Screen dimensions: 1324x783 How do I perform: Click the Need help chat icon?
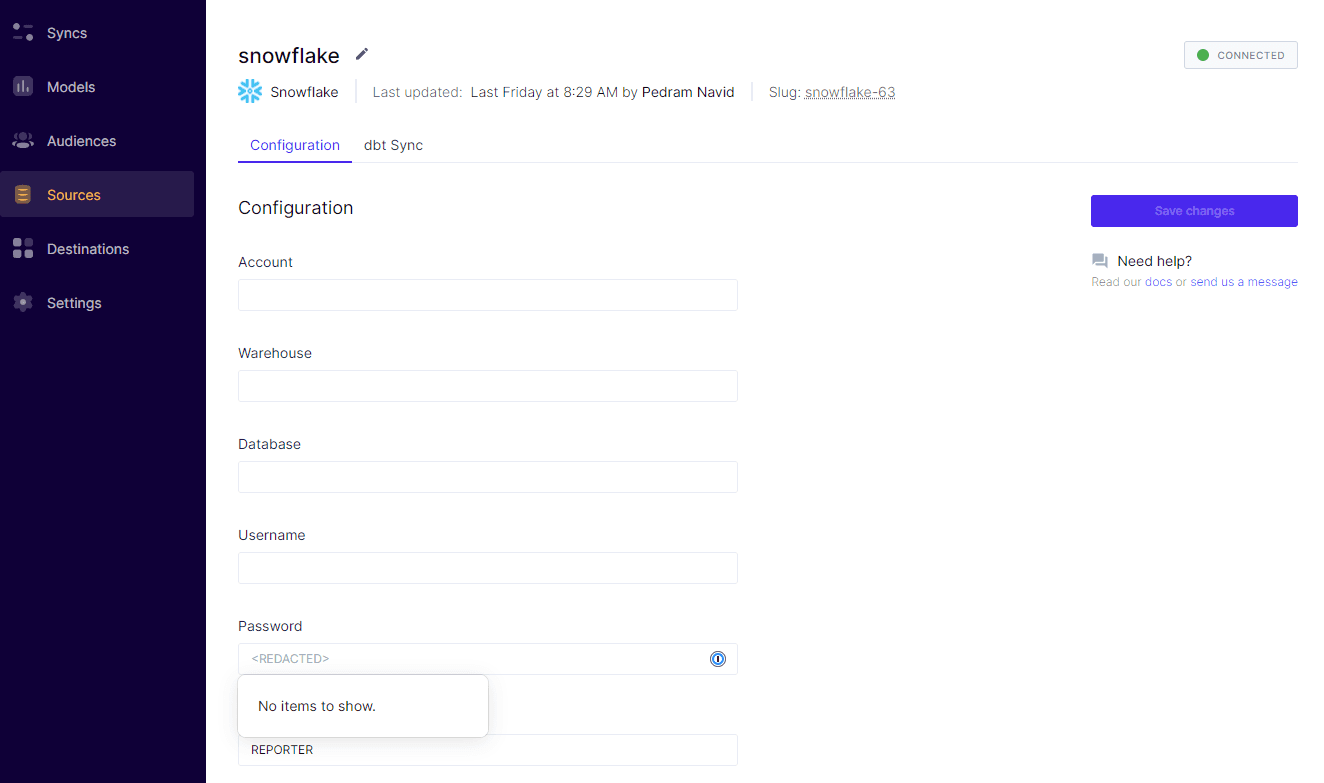pos(1100,261)
